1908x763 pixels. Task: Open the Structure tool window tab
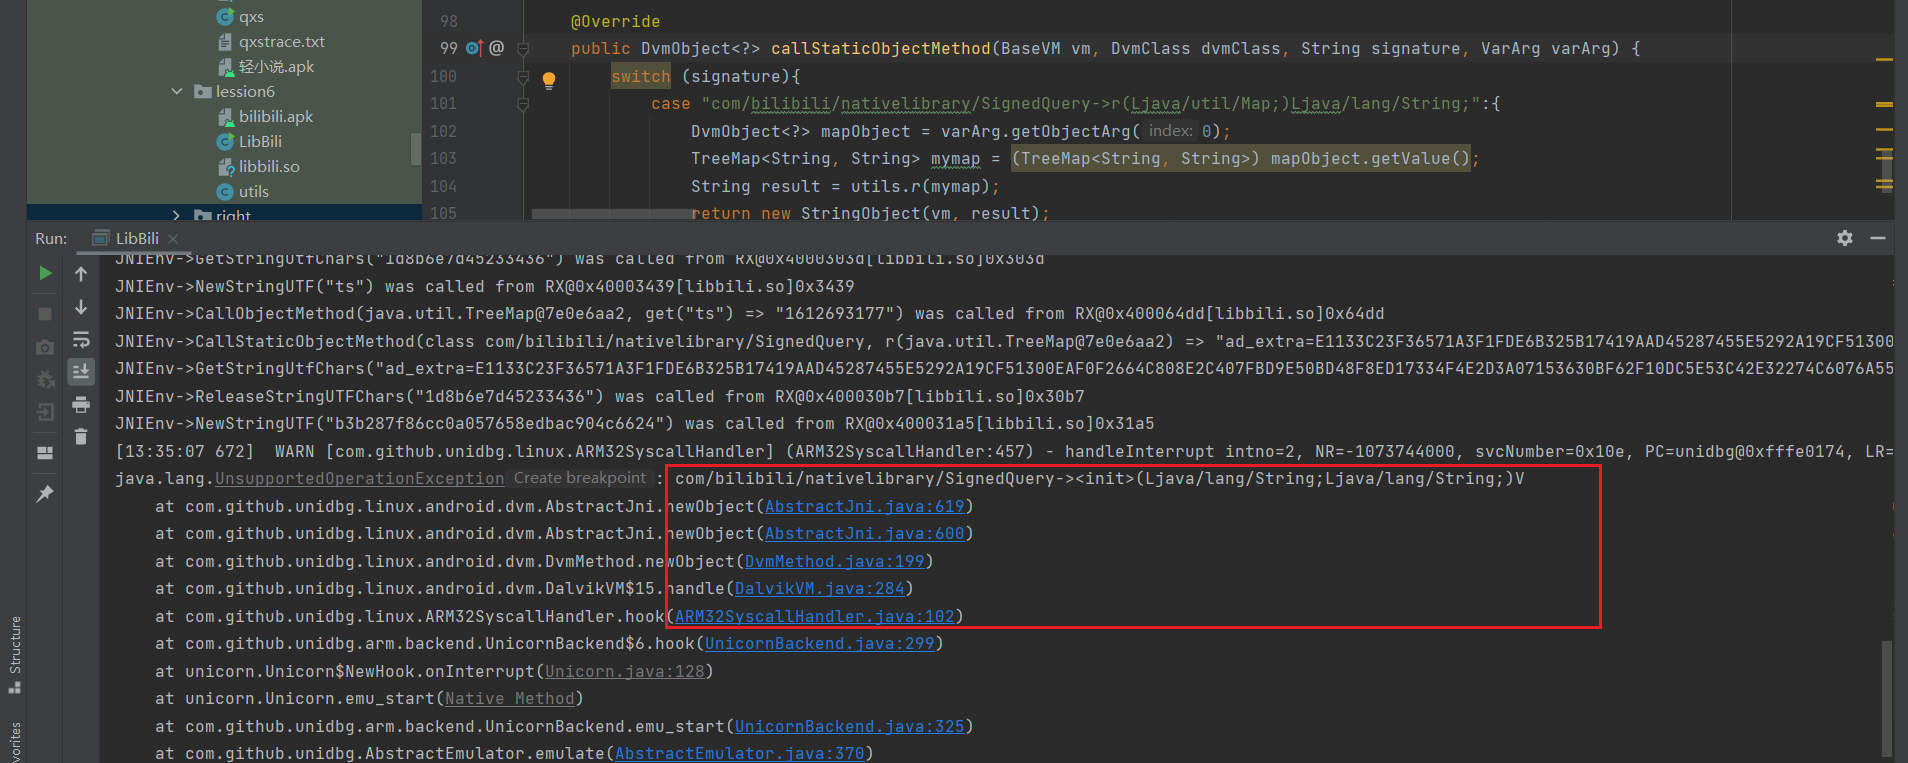click(15, 655)
